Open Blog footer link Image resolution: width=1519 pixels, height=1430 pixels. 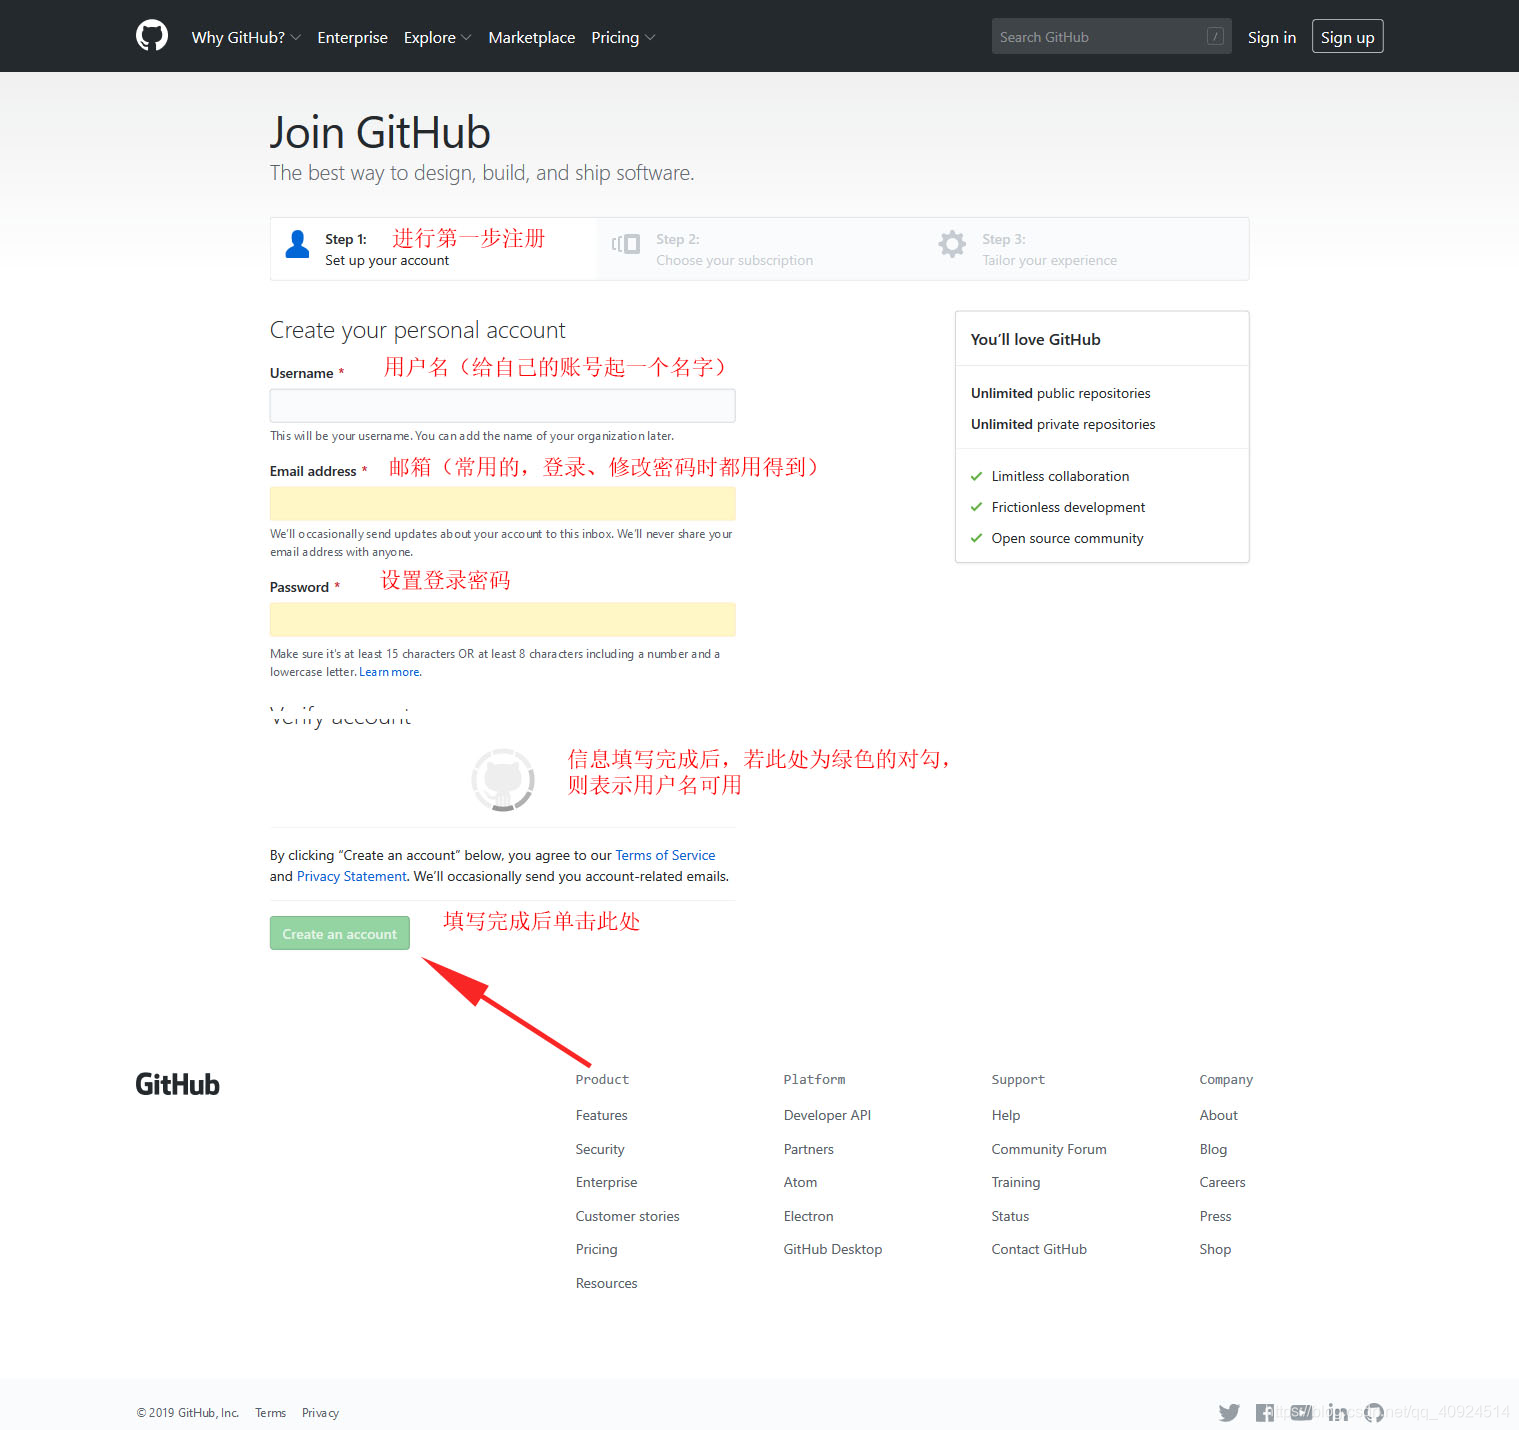(x=1213, y=1149)
